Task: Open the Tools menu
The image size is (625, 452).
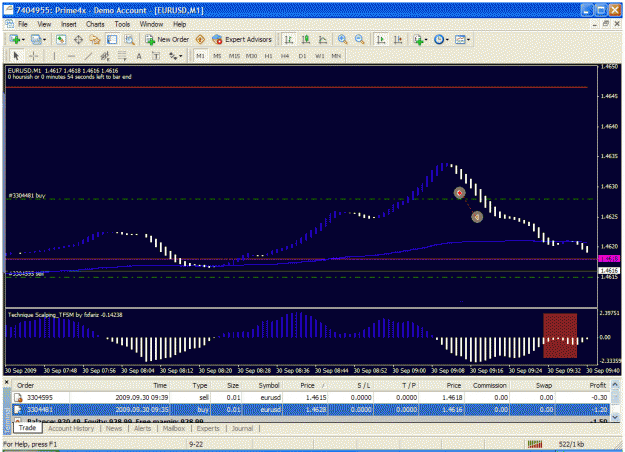Action: click(122, 24)
